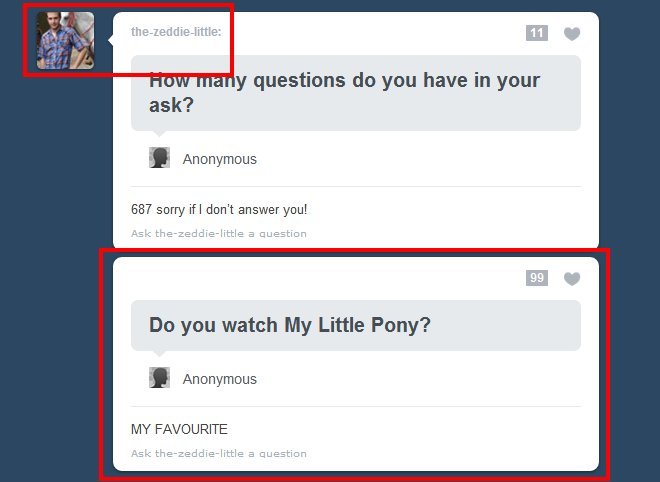This screenshot has height=482, width=660.
Task: Click the speech pointer beside the avatar
Action: pyautogui.click(x=111, y=40)
